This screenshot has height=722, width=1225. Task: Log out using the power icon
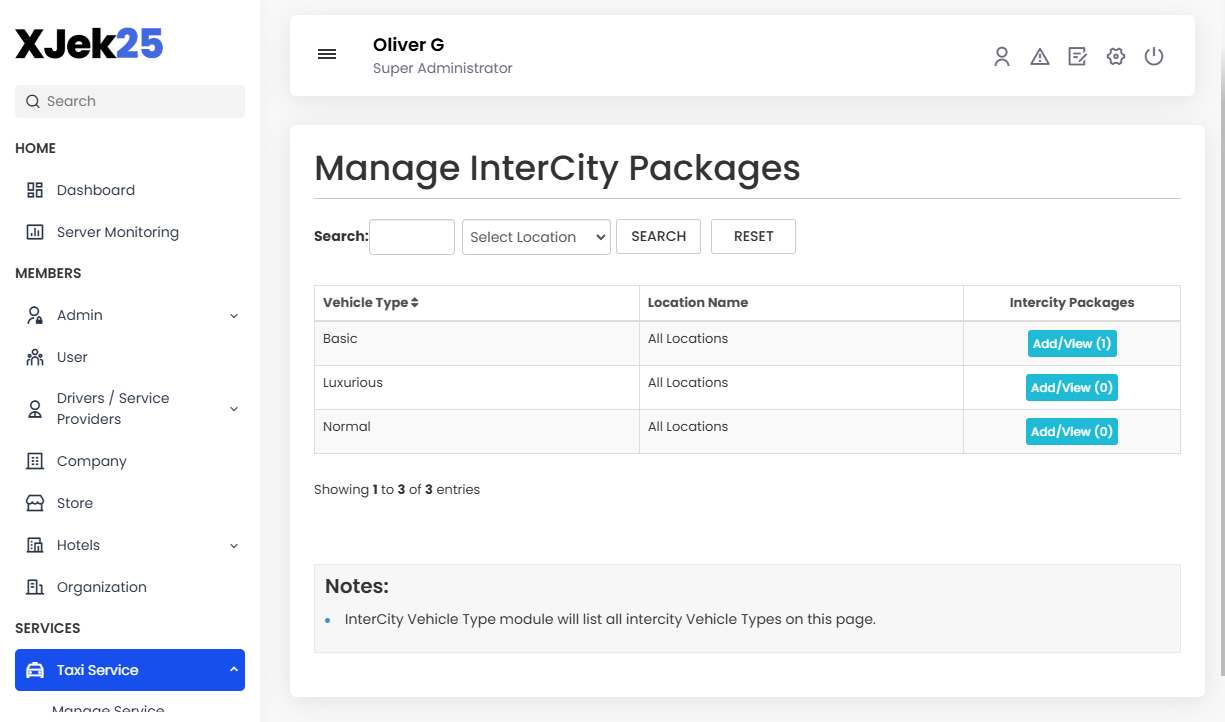coord(1154,57)
